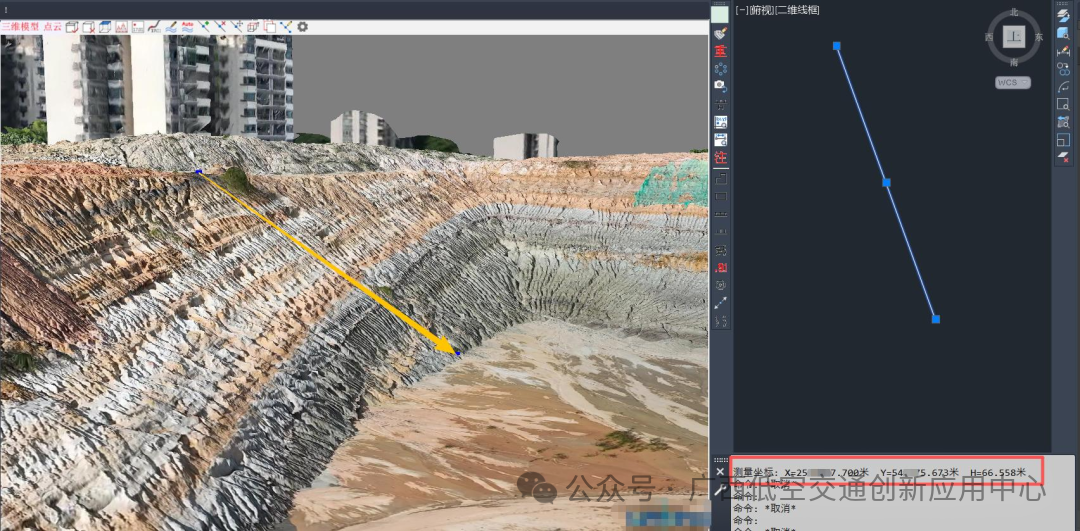Open the 点云 menu

[x=52, y=27]
